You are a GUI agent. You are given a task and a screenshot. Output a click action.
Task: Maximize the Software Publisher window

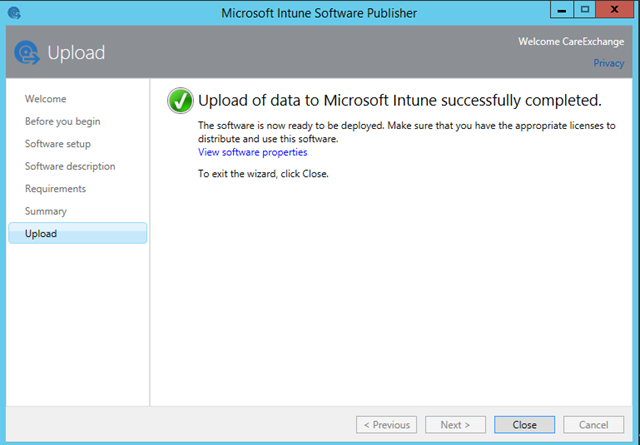pyautogui.click(x=584, y=10)
